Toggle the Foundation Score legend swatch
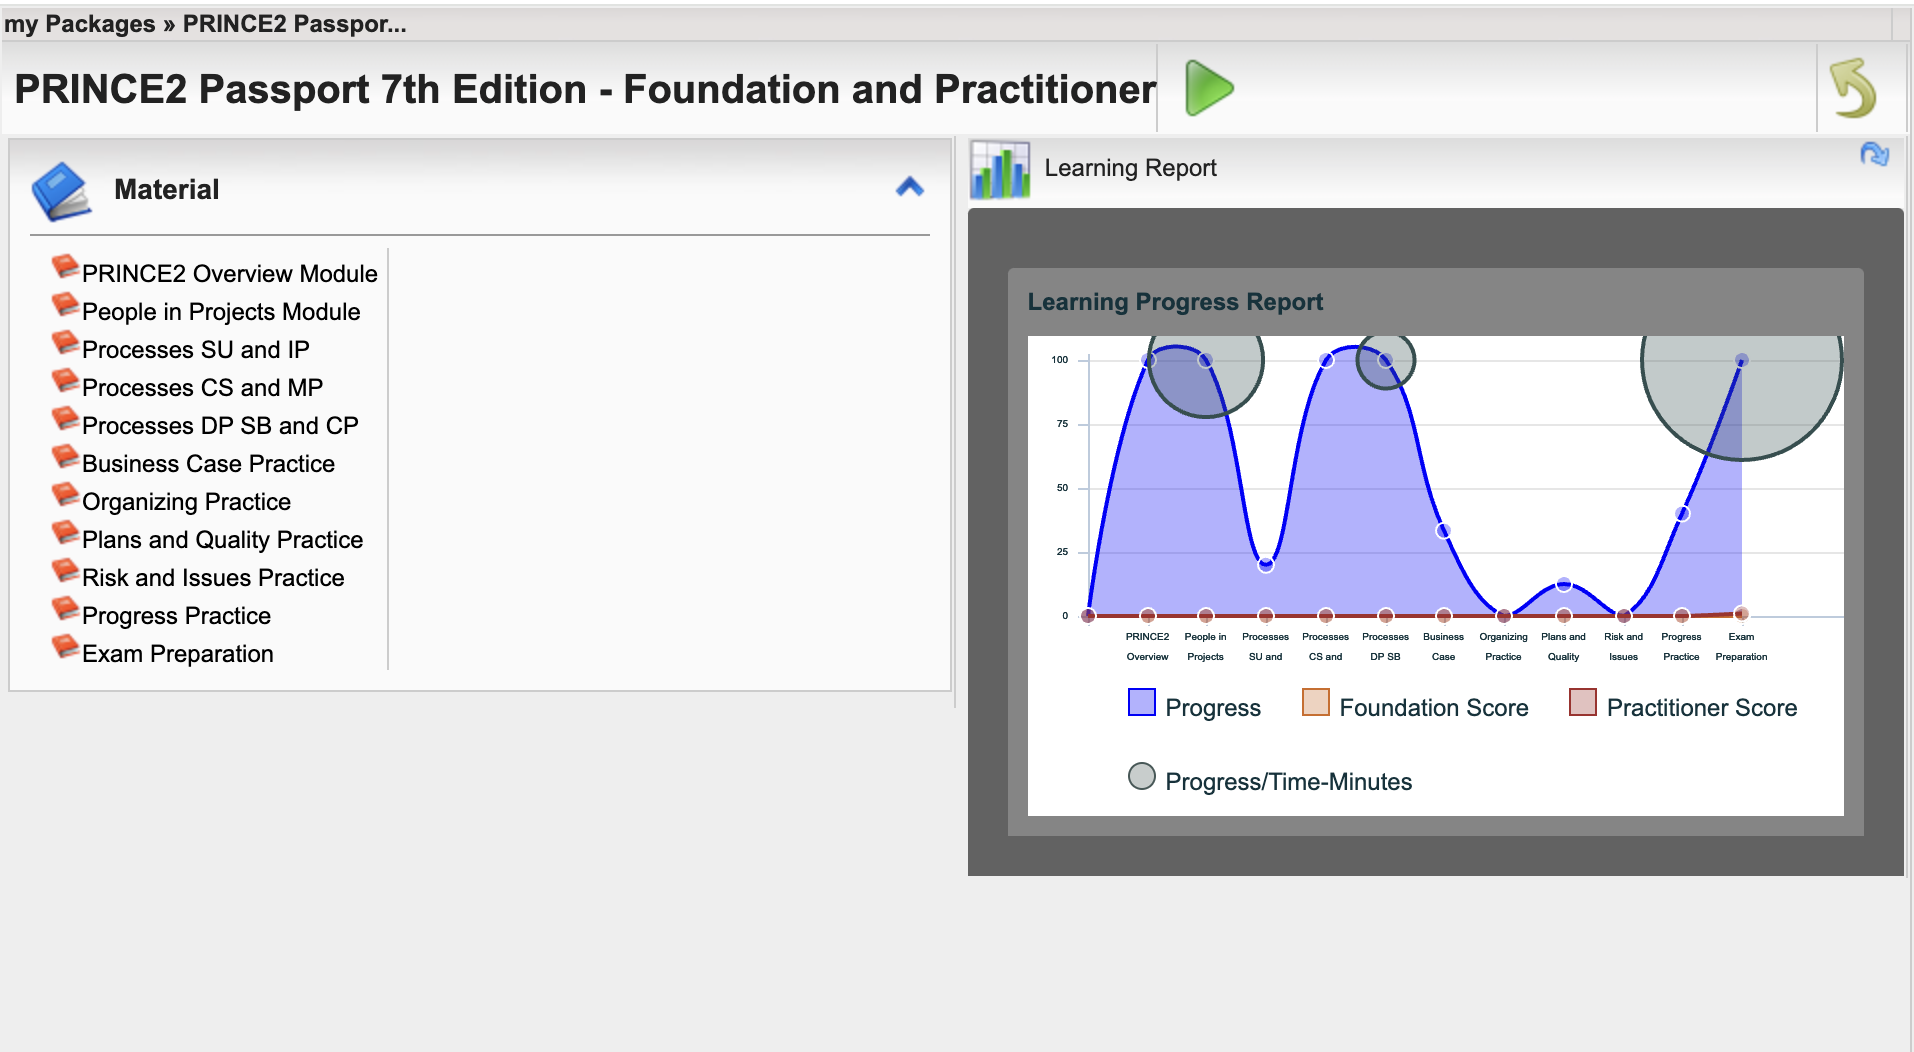This screenshot has width=1914, height=1052. click(1315, 702)
